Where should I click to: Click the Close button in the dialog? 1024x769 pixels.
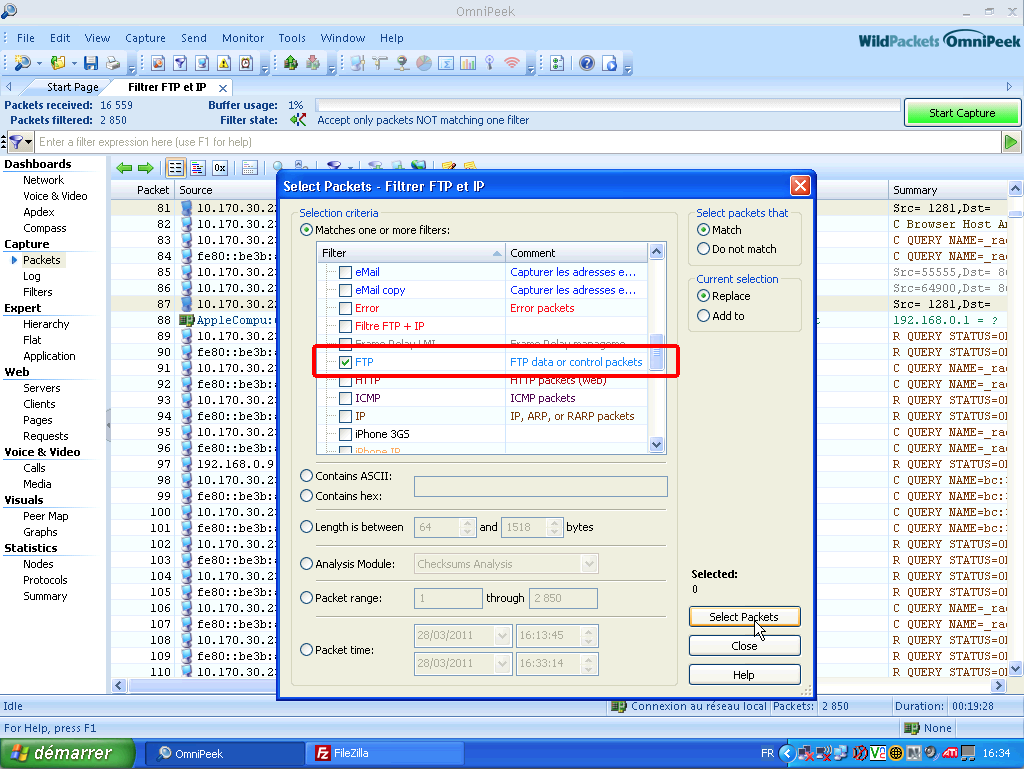744,646
